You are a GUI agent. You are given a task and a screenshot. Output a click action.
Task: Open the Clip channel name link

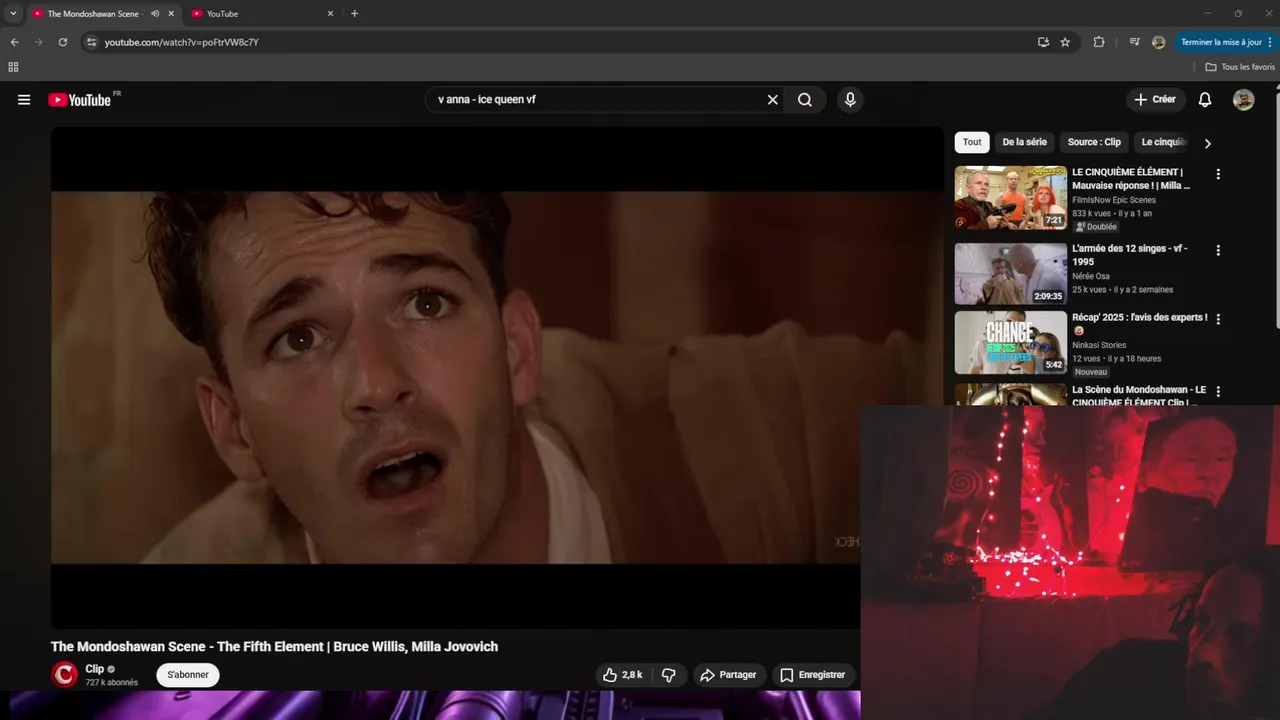point(95,669)
